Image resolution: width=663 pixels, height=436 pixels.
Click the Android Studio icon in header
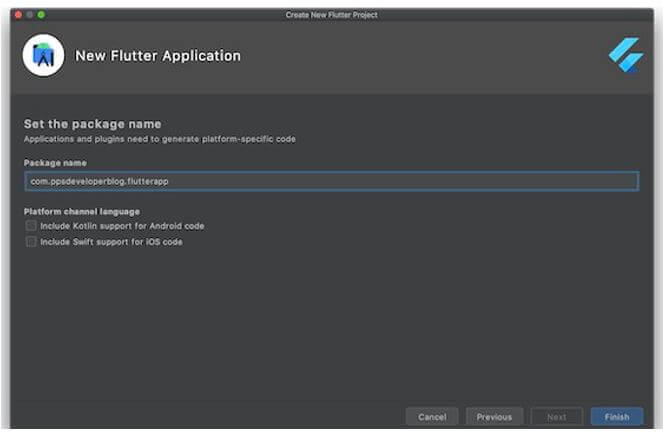43,57
